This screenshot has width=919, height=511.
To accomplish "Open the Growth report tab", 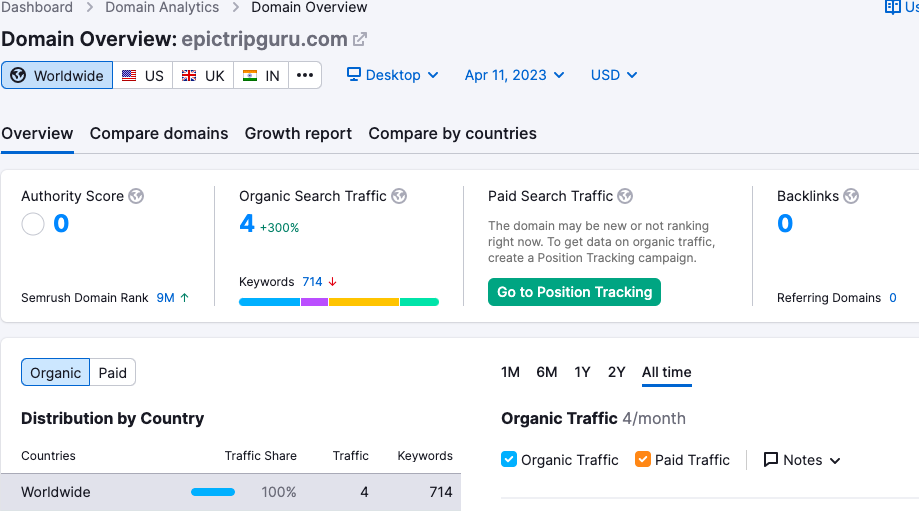I will (x=298, y=133).
